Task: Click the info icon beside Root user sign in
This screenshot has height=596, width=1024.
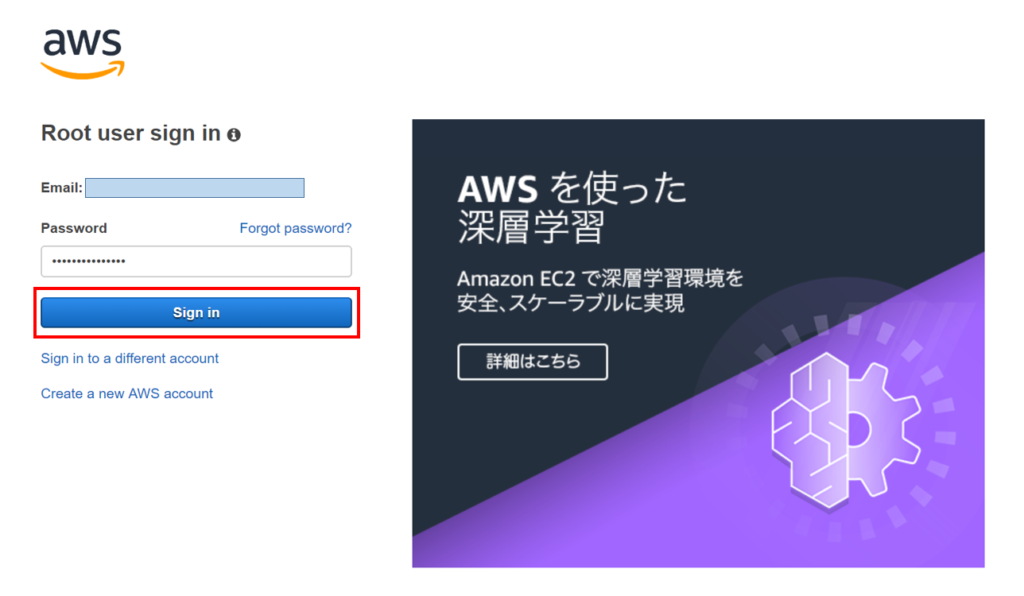Action: point(234,134)
